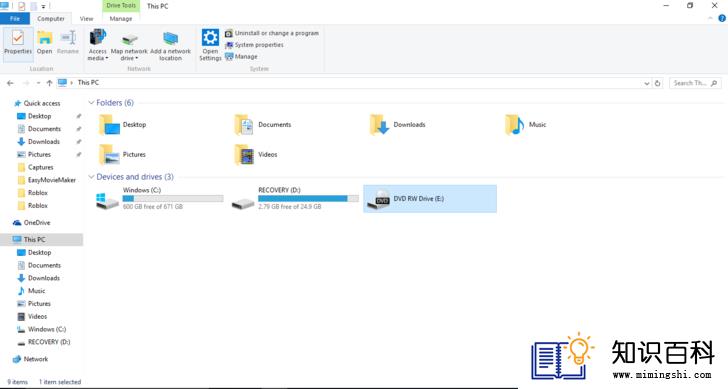
Task: Select the RECOVERY (D:) drive icon
Action: (x=243, y=203)
